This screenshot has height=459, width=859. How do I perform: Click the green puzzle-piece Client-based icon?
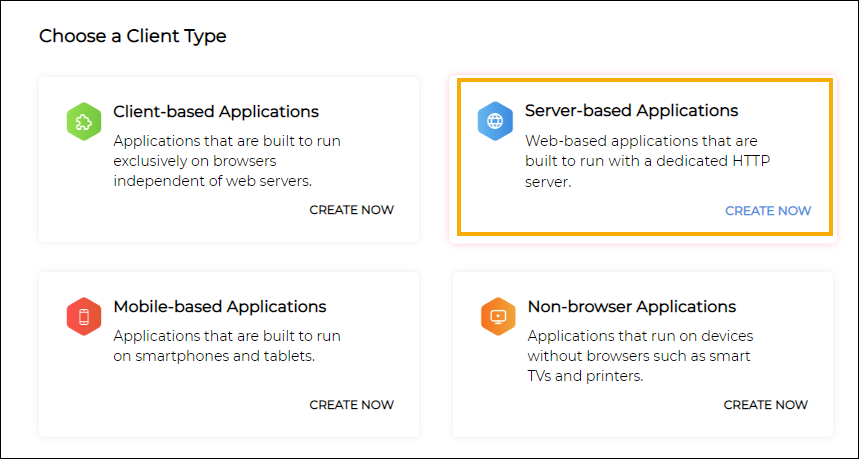point(84,122)
